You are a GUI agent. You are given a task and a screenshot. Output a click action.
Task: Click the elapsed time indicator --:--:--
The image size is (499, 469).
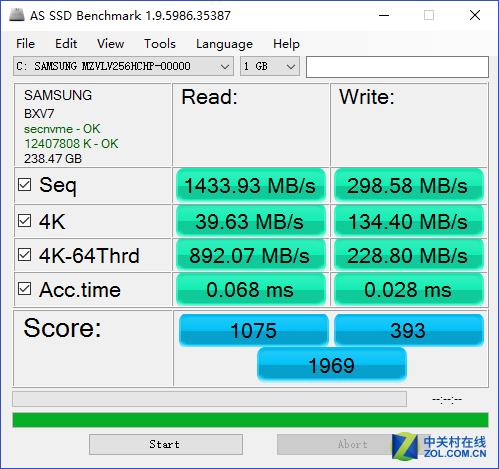click(x=447, y=399)
